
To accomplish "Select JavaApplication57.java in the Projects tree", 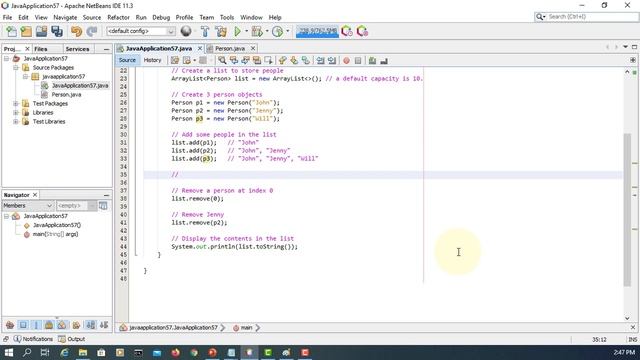I will coord(80,86).
